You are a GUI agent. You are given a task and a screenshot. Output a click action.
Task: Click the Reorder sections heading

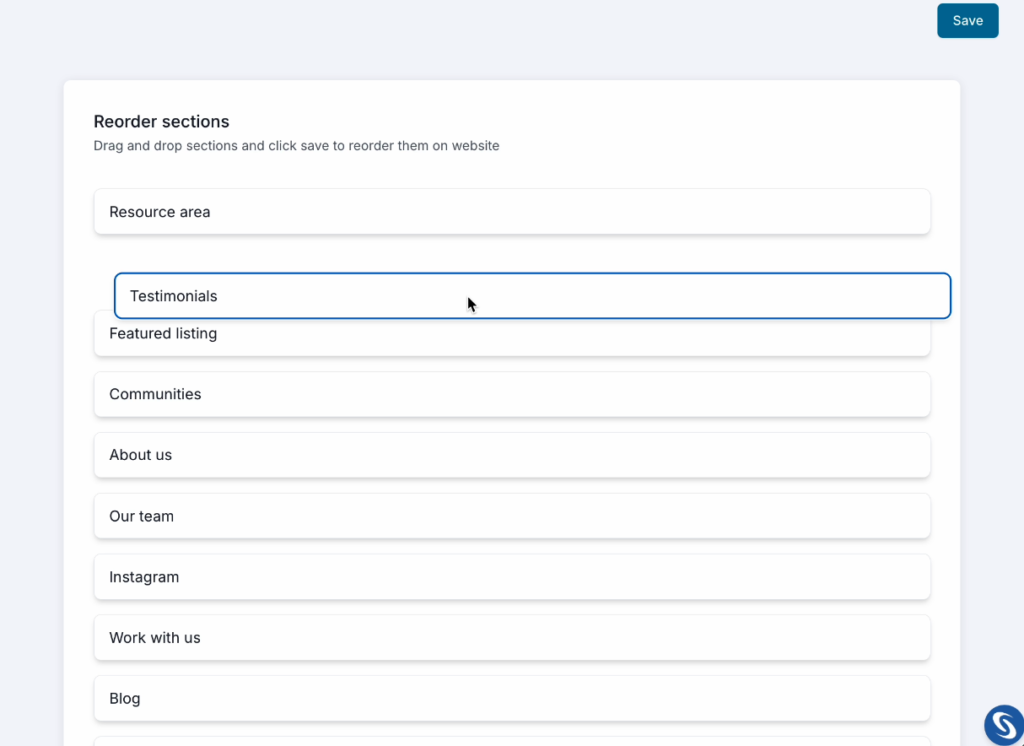(161, 122)
